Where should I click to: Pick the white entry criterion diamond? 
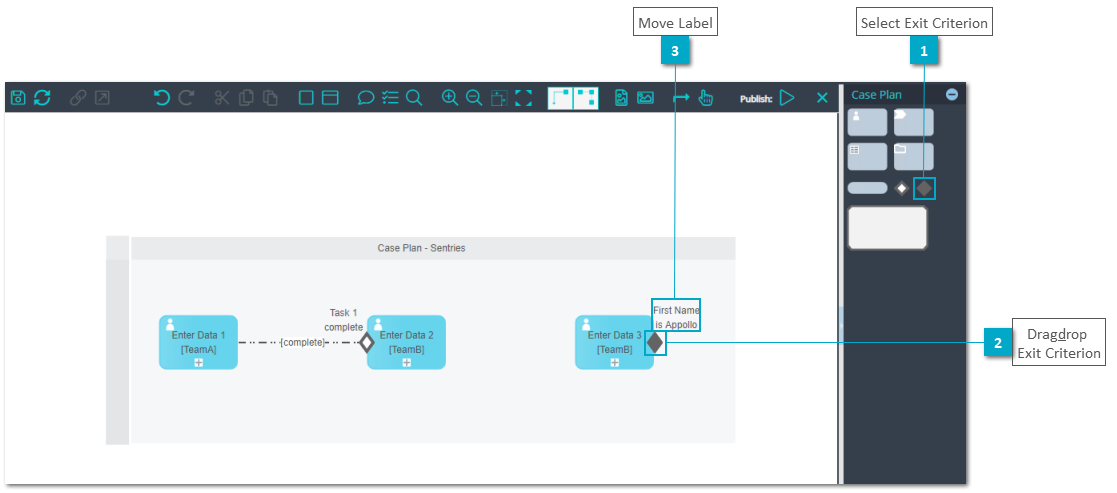click(901, 188)
